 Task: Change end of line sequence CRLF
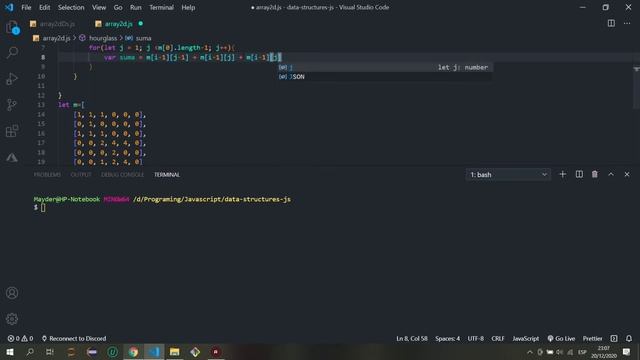(x=498, y=338)
